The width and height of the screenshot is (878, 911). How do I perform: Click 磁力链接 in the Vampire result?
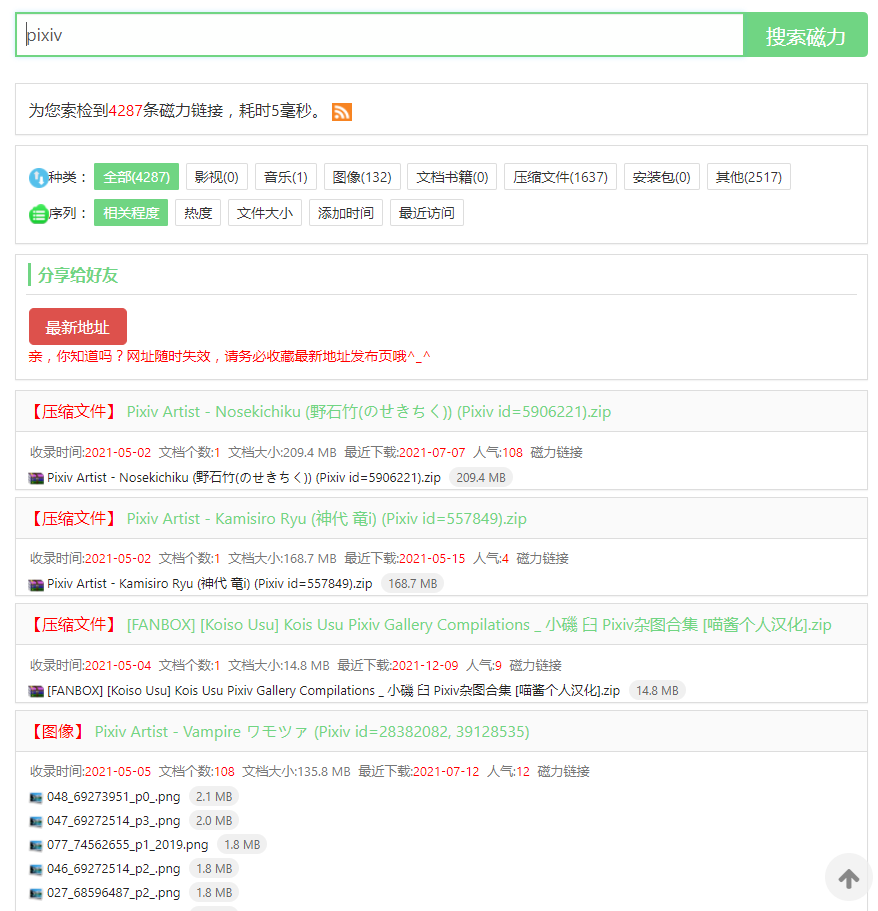tap(564, 772)
